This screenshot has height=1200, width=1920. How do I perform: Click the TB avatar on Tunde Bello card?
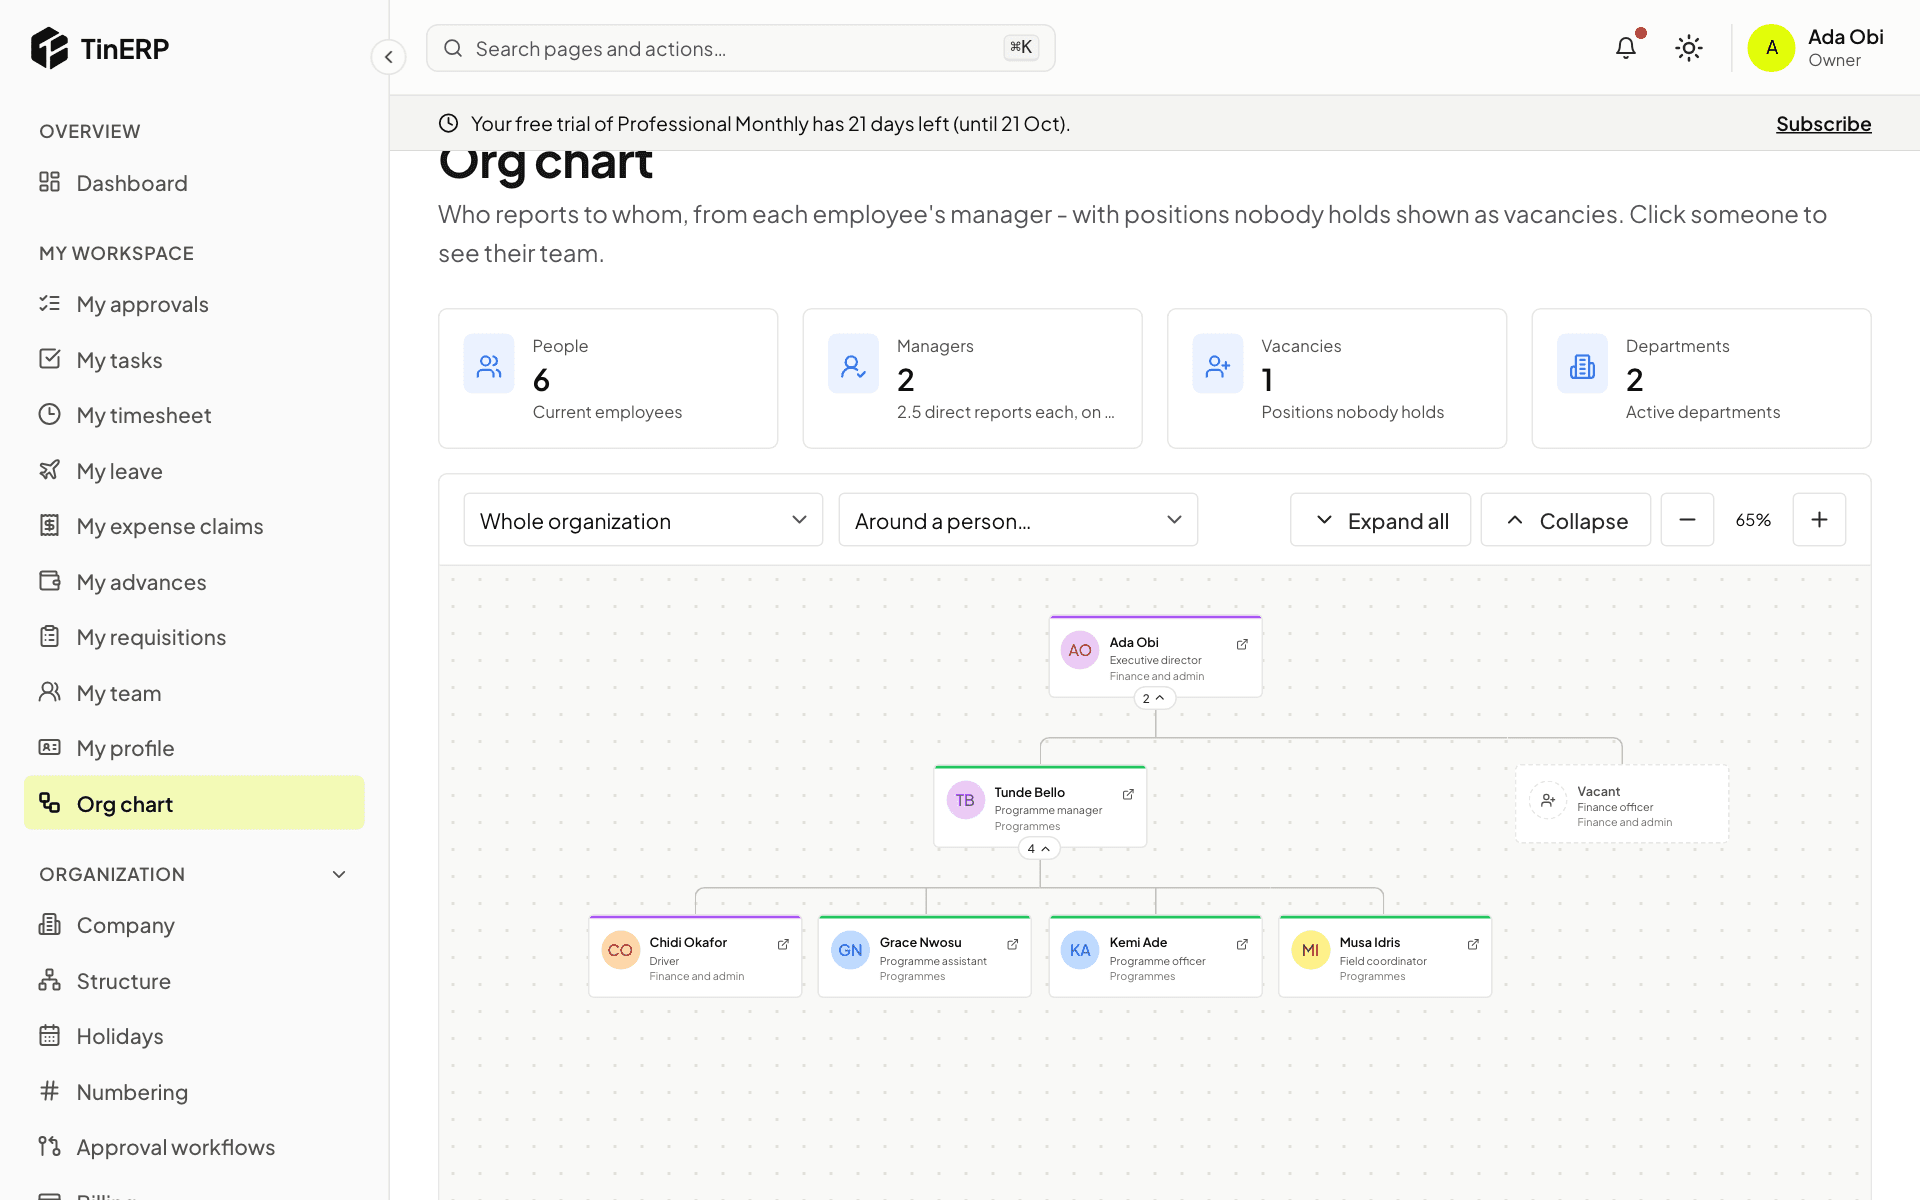pyautogui.click(x=965, y=800)
